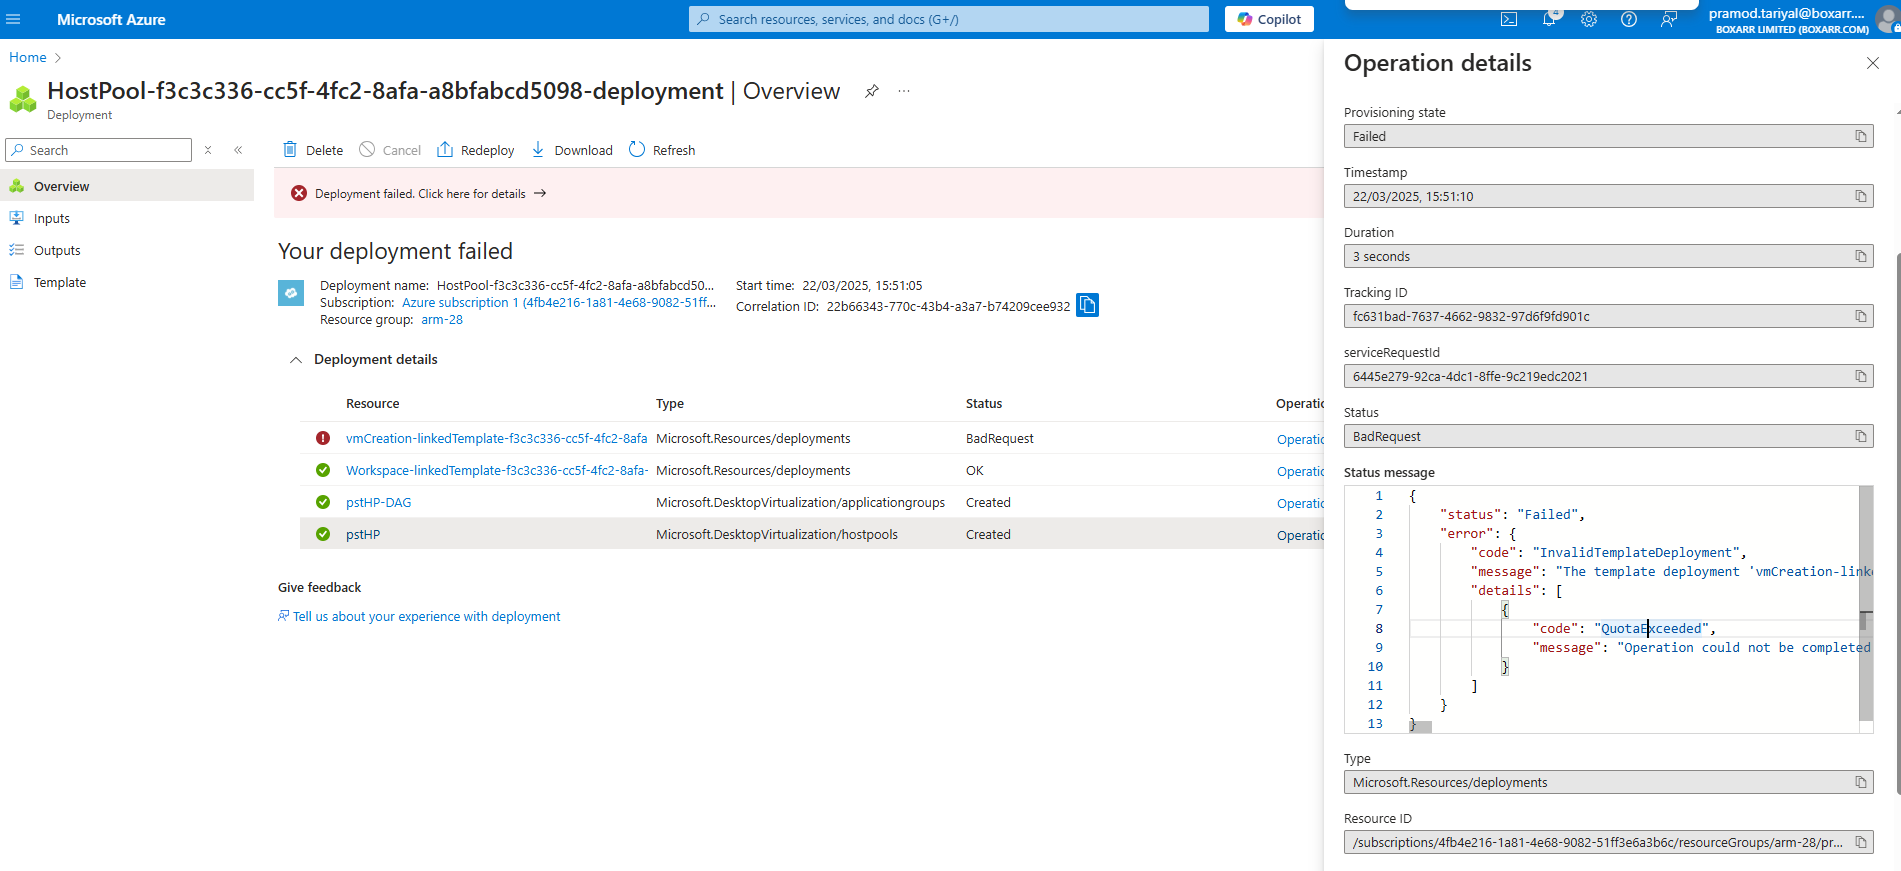Copy the Resource ID value

pos(1861,842)
